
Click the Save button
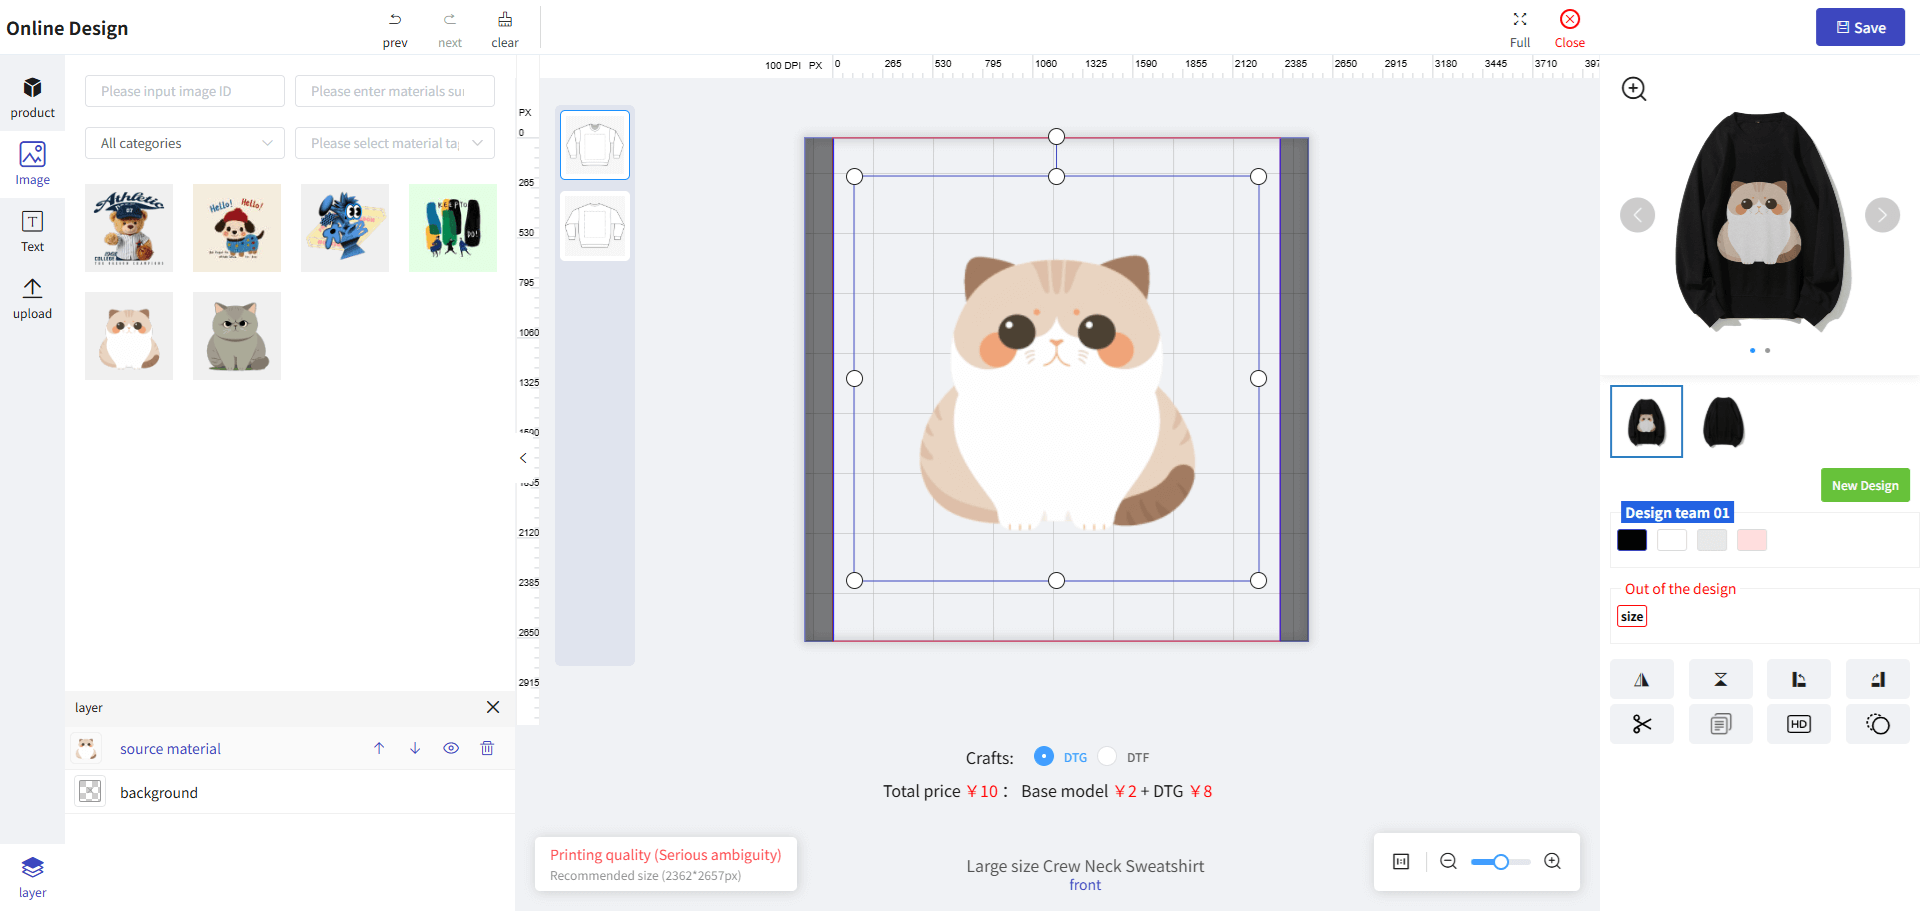click(1860, 28)
